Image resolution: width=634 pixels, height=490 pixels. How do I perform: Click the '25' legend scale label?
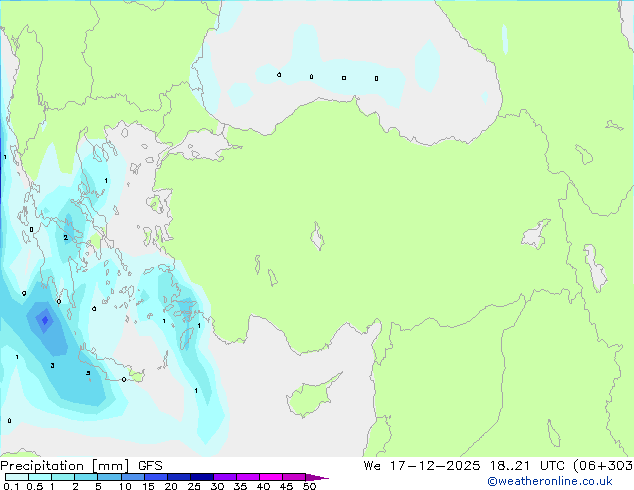click(194, 486)
